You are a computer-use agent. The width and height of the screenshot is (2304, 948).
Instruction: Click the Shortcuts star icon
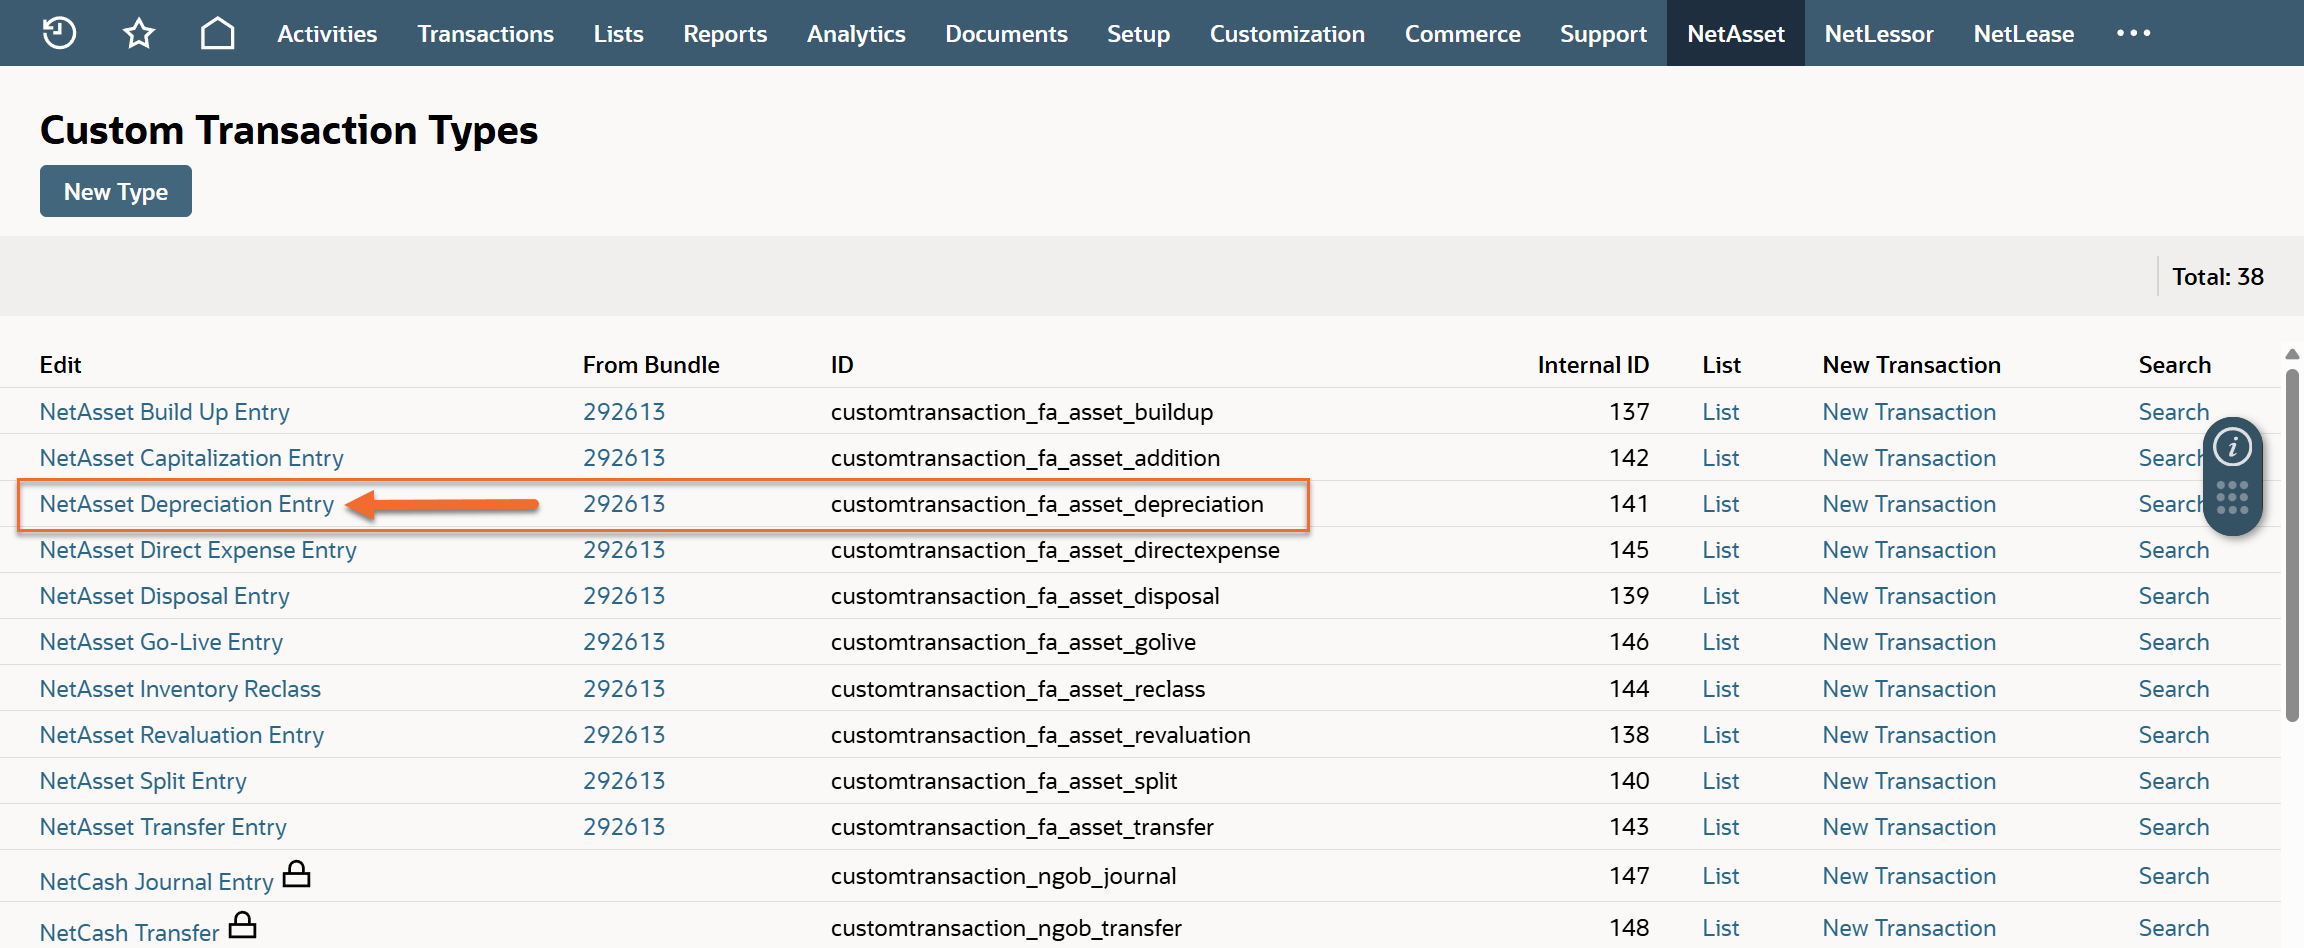pos(139,33)
